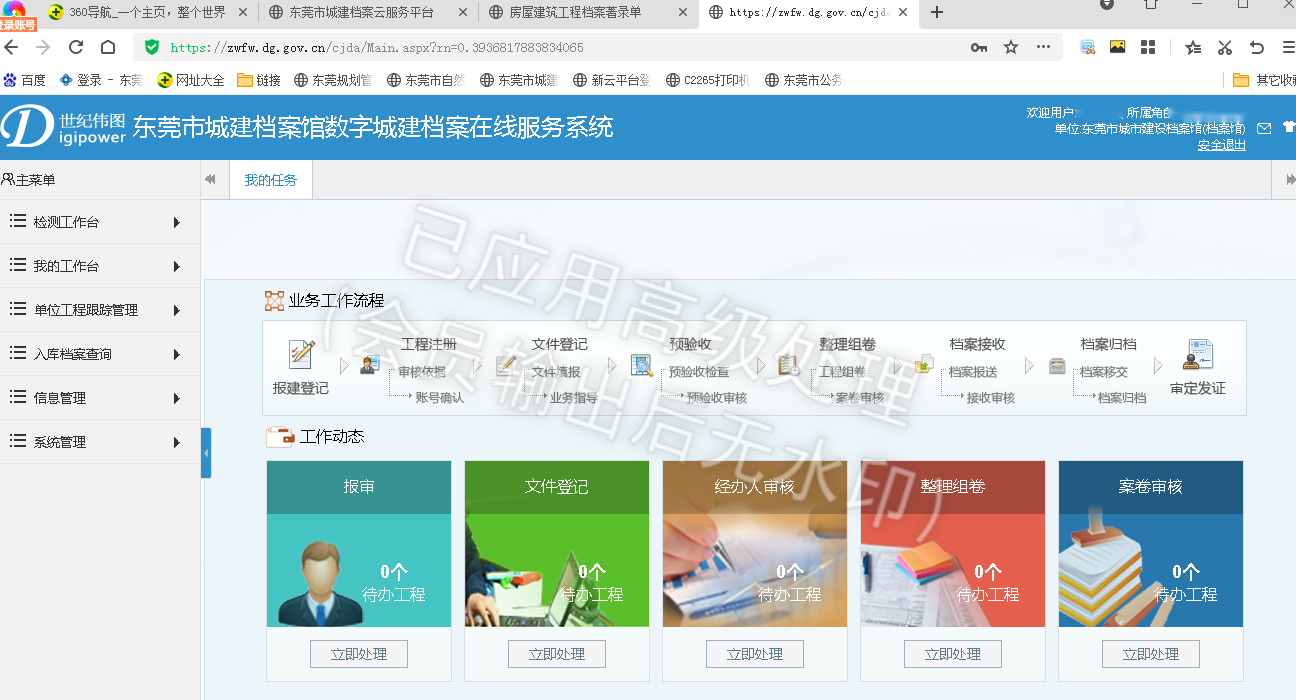Click 立即处理 under 案卷审核 card

point(1151,654)
